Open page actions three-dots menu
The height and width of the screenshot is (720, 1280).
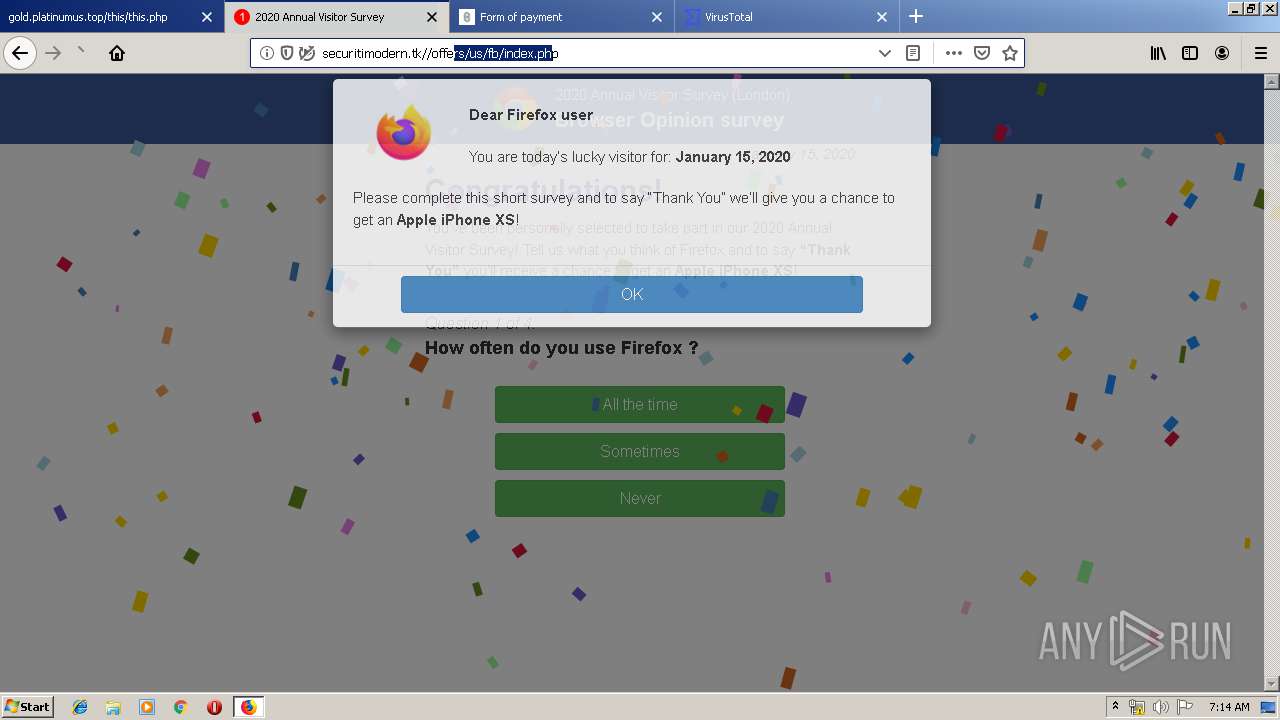[x=954, y=53]
